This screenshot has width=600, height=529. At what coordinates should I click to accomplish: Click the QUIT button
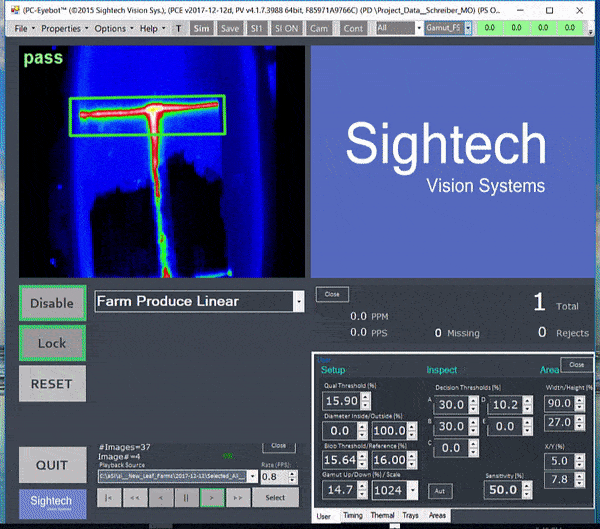click(52, 464)
